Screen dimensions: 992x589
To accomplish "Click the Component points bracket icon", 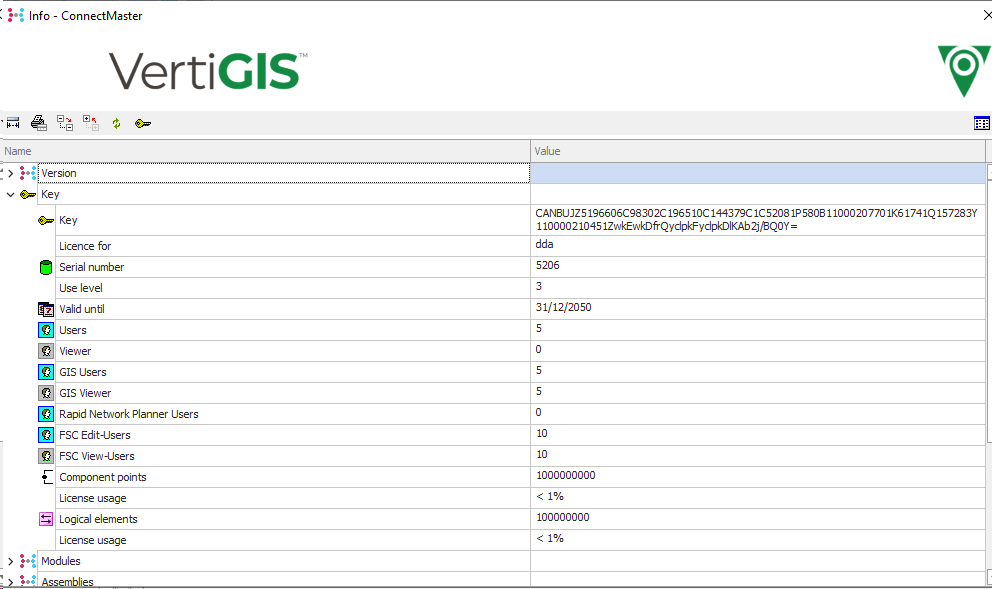I will click(x=47, y=477).
